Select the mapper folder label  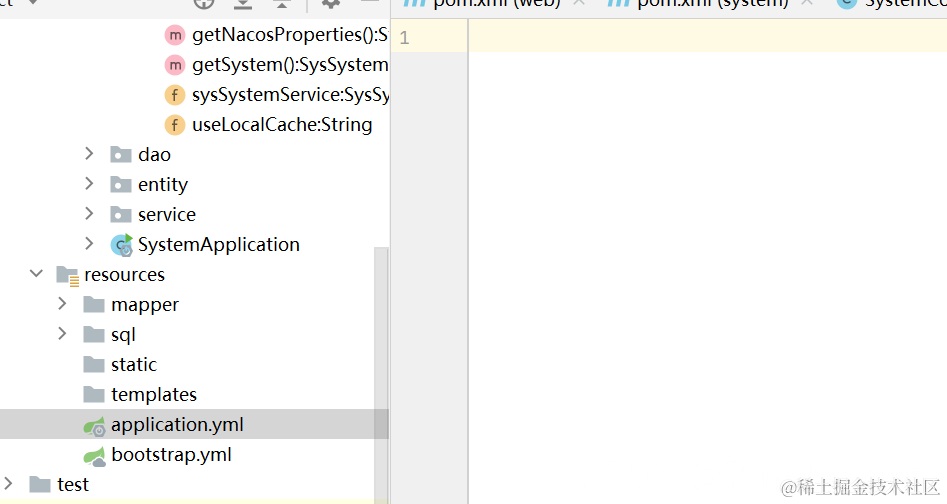coord(145,305)
